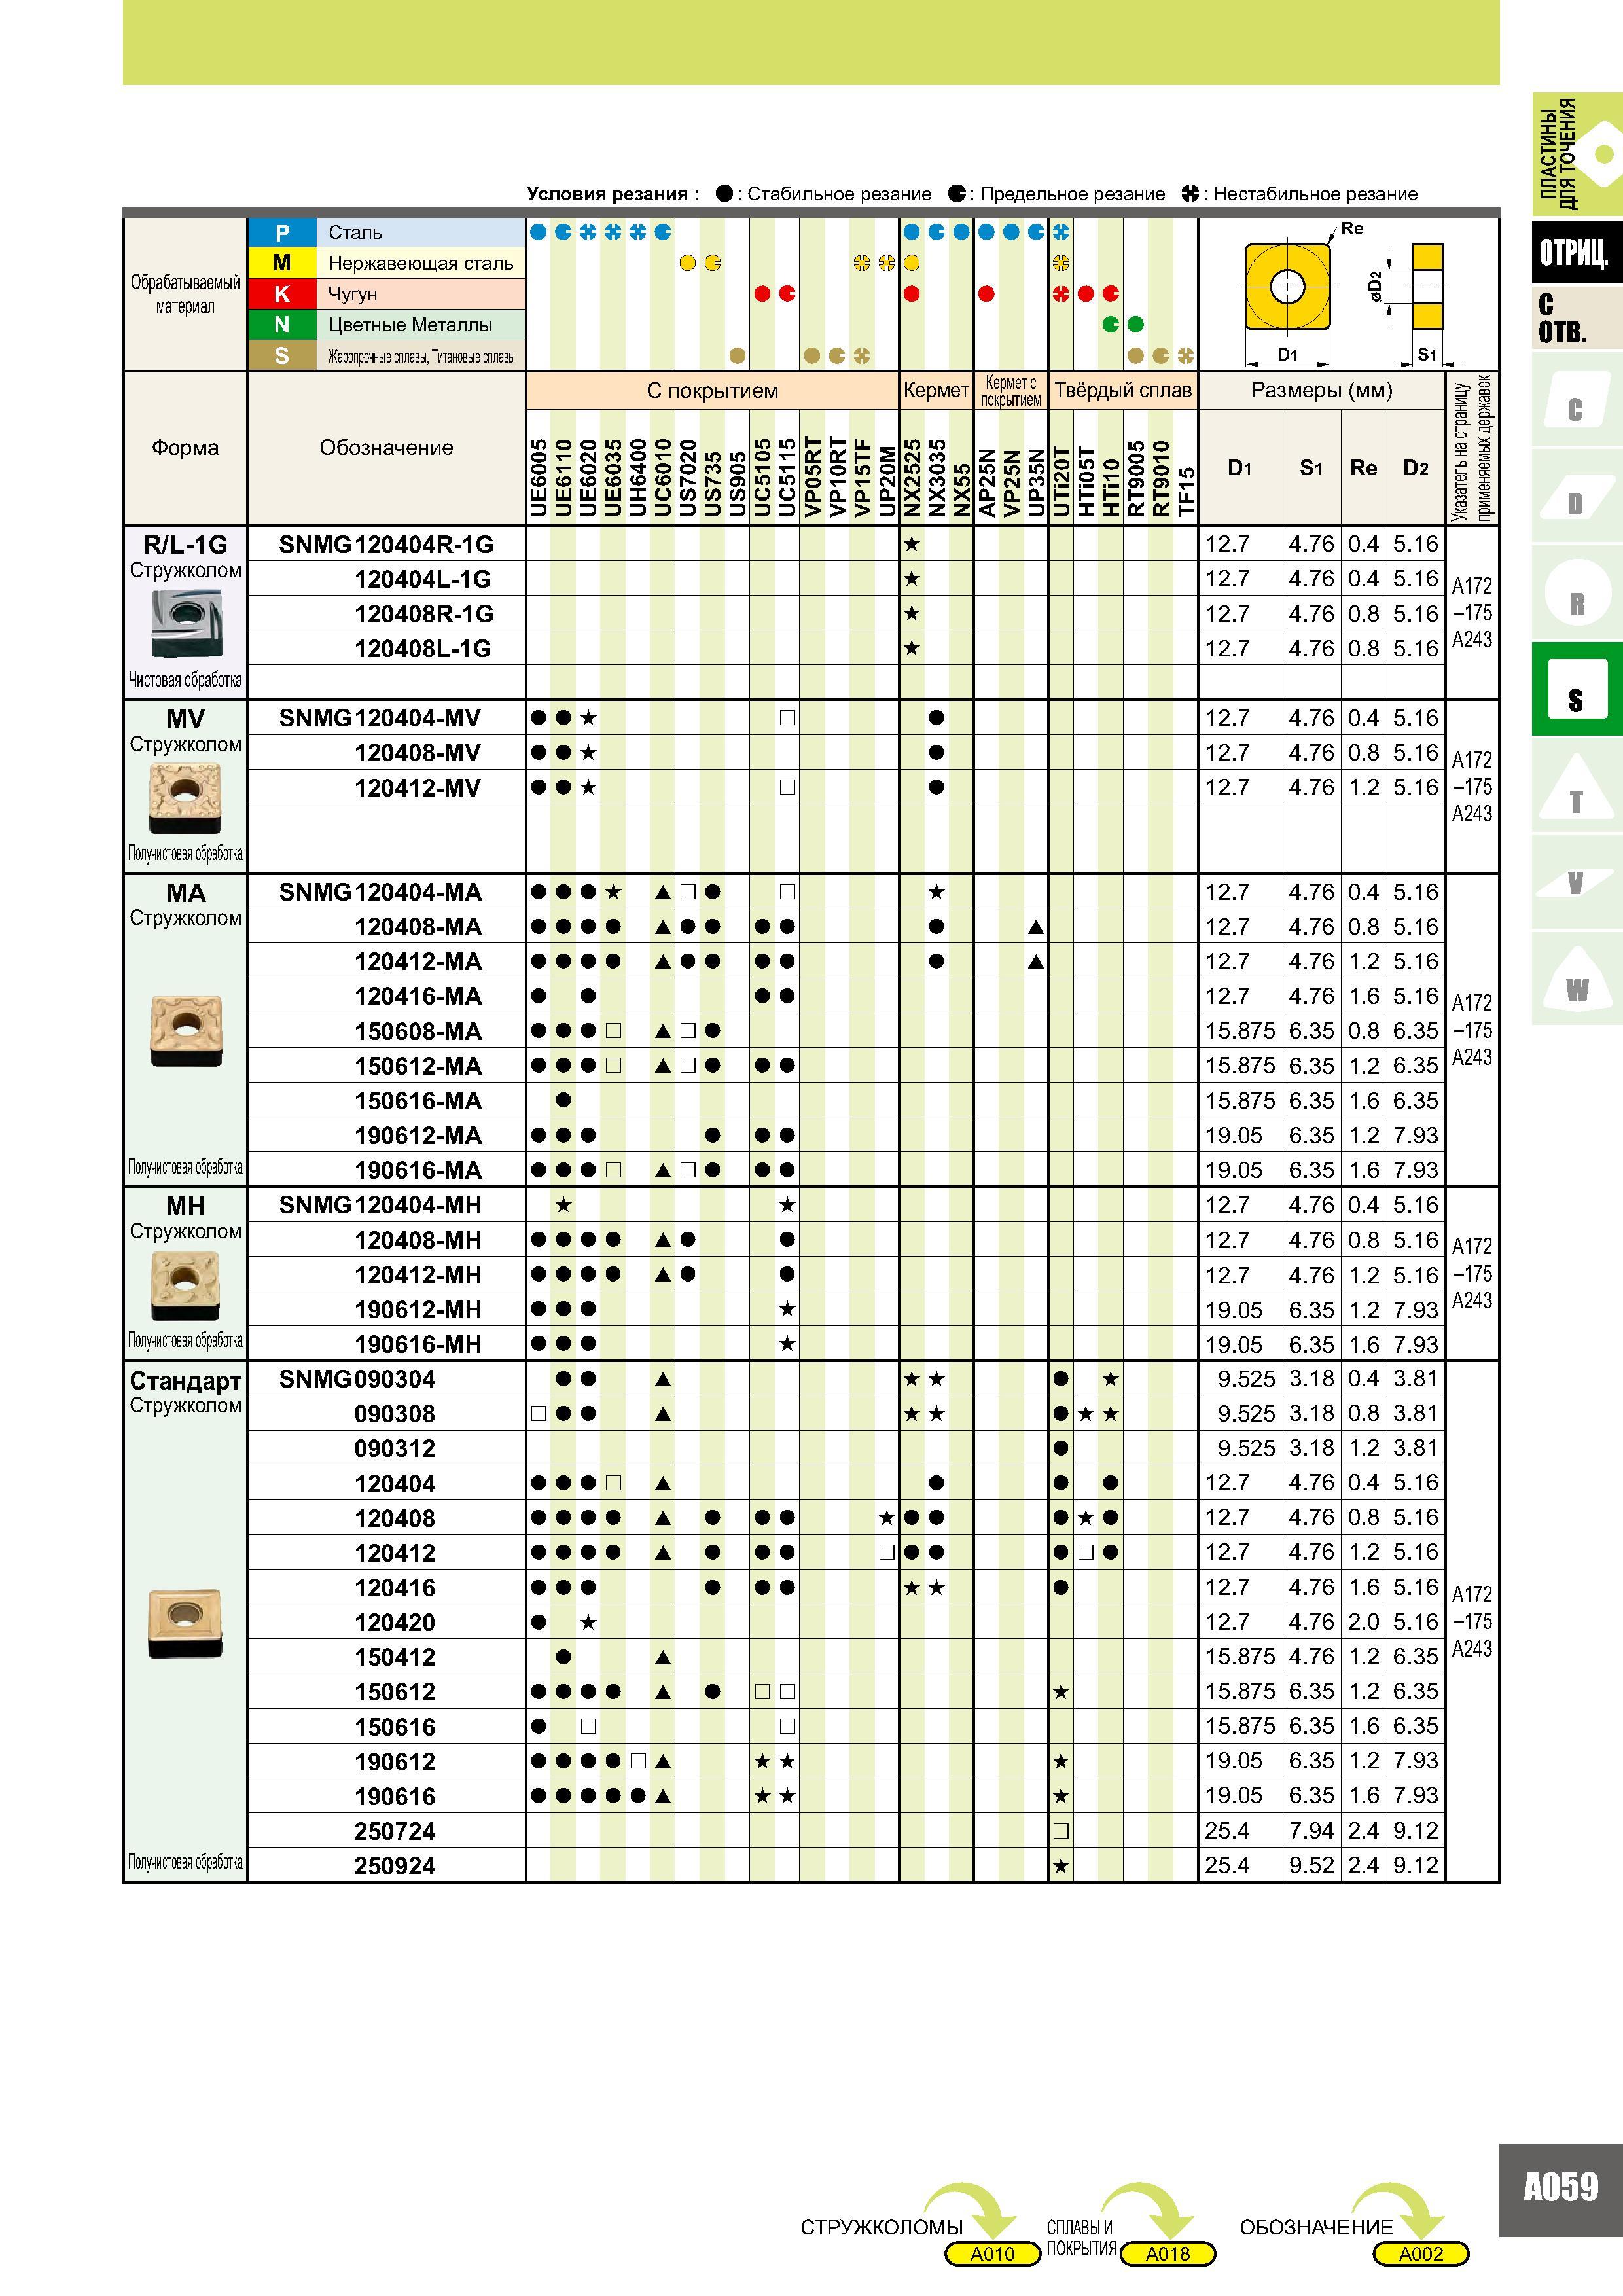The height and width of the screenshot is (2296, 1623).
Task: Click the S1 value 9.52
Action: tap(1311, 1866)
